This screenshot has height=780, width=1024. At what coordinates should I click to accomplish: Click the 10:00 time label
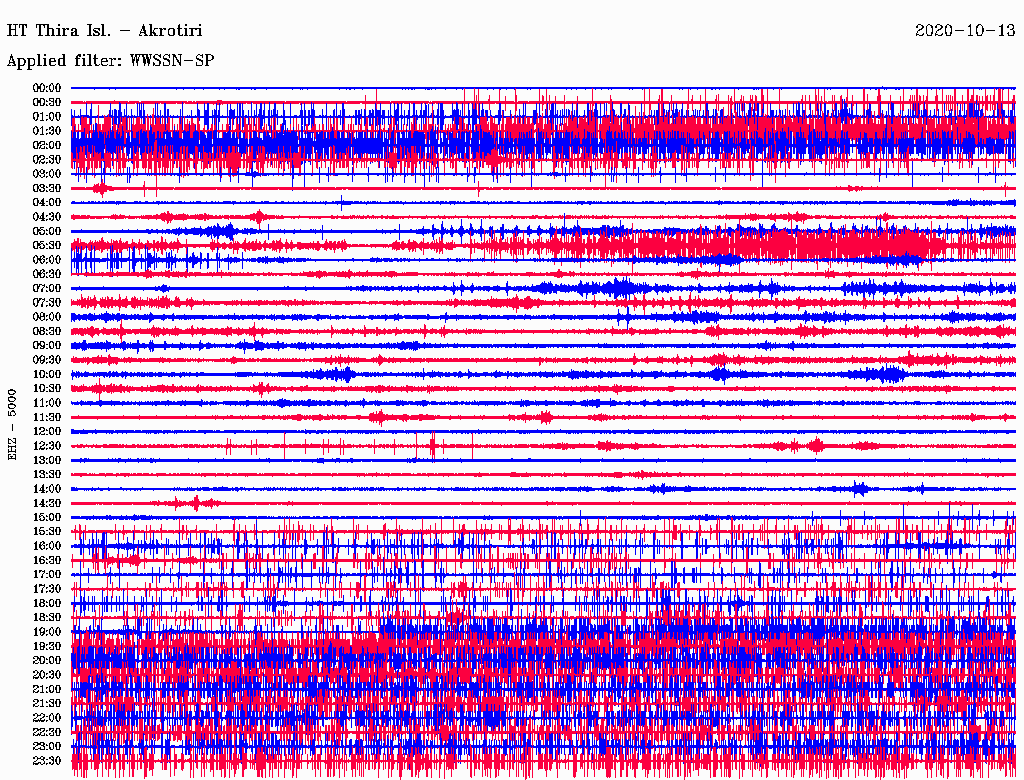click(x=47, y=374)
